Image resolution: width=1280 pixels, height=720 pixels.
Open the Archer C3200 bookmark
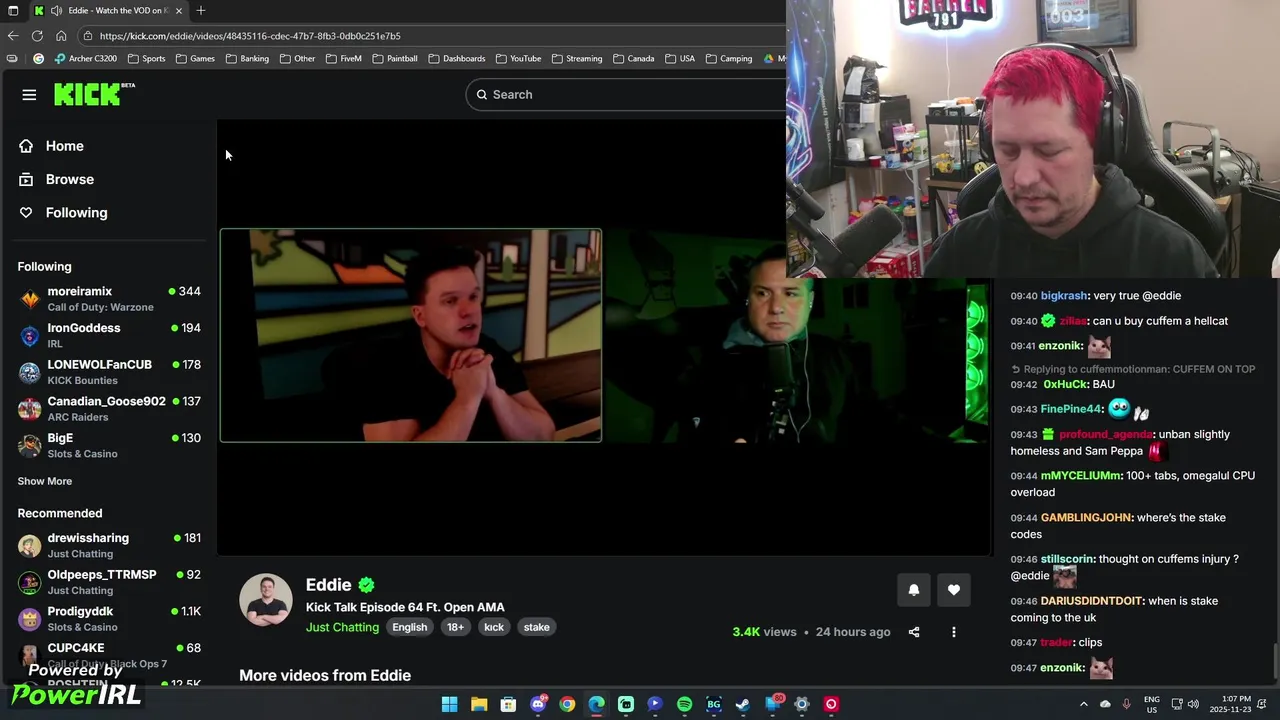coord(85,58)
